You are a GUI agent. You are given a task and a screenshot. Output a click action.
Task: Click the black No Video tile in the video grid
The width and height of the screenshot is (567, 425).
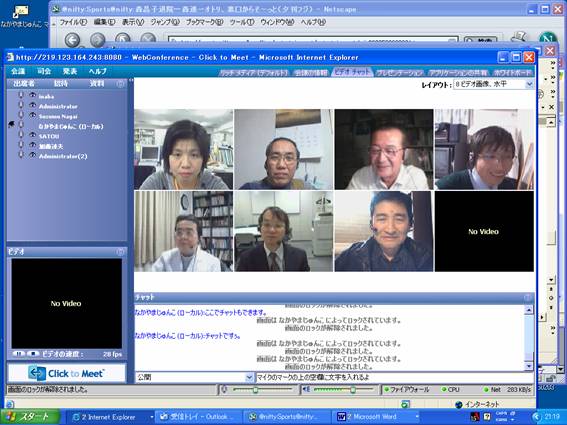click(484, 231)
